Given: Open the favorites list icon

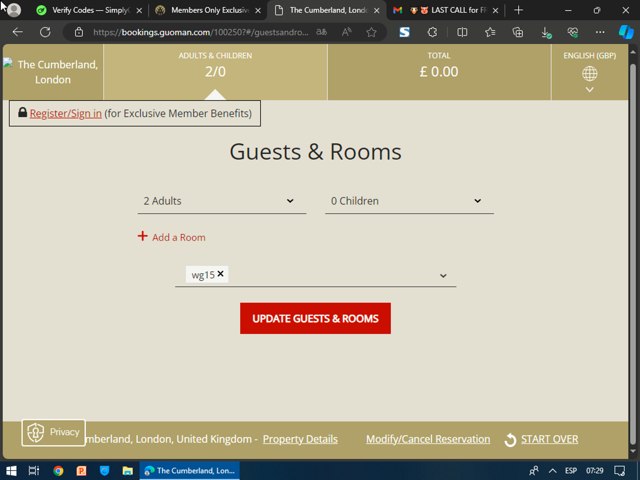Looking at the screenshot, I should click(490, 32).
